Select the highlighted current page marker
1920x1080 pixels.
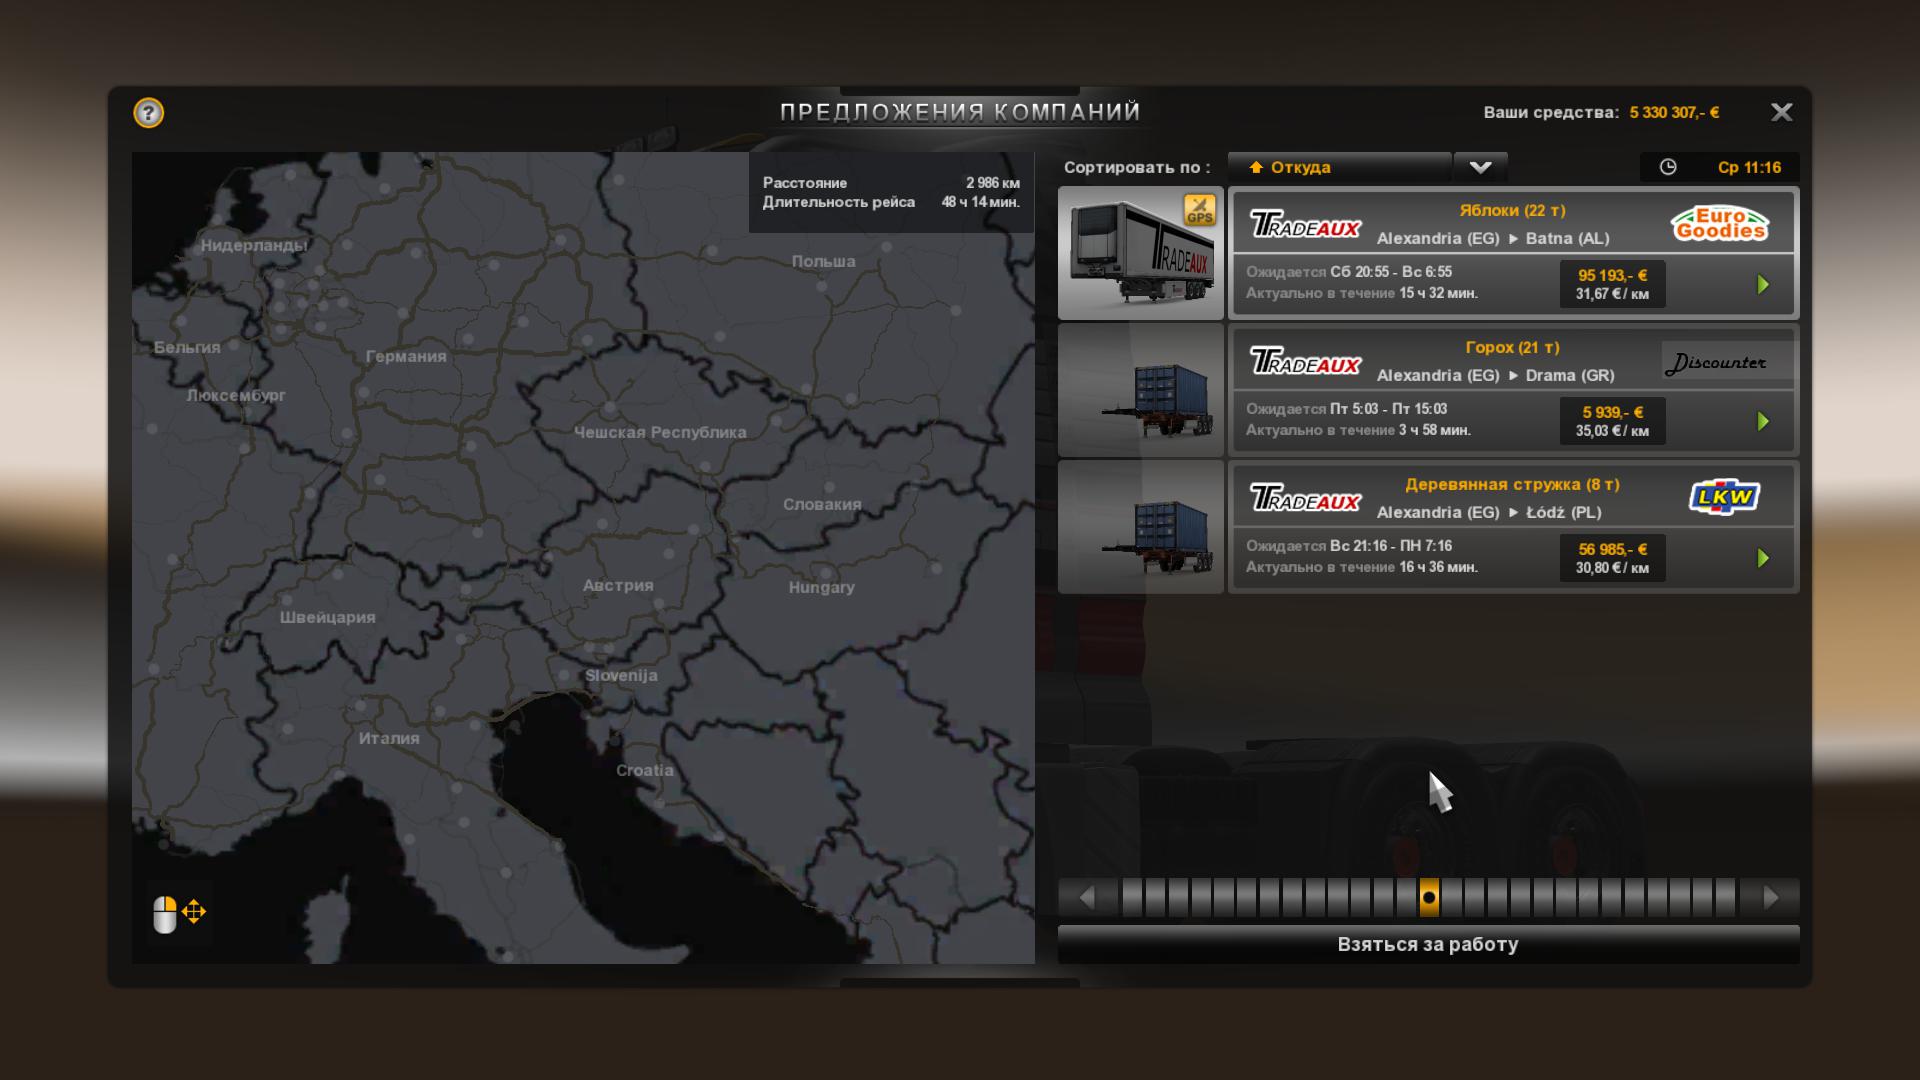point(1429,897)
